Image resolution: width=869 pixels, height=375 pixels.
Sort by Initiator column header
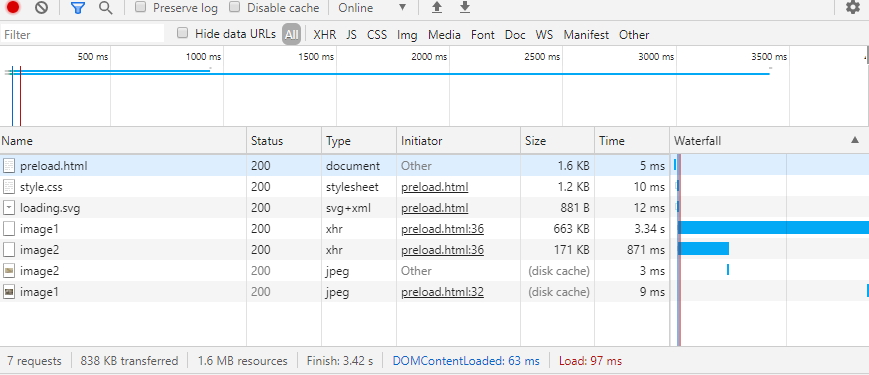(458, 141)
